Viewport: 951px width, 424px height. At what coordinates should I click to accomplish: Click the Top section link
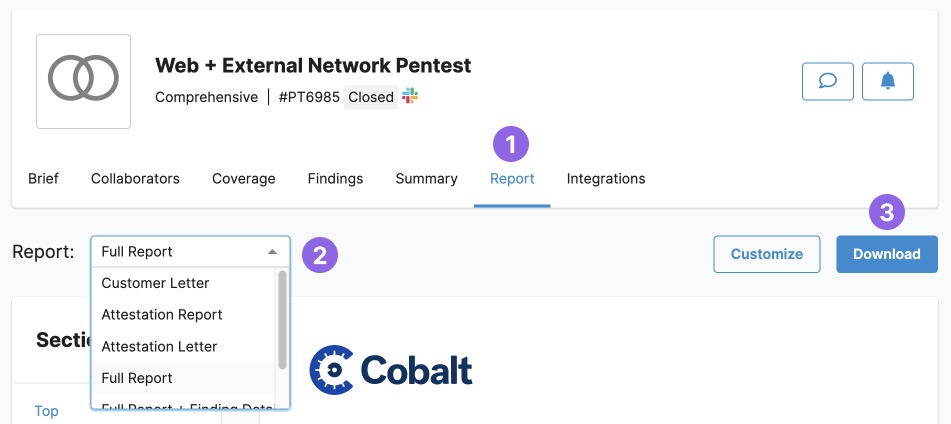pyautogui.click(x=46, y=410)
